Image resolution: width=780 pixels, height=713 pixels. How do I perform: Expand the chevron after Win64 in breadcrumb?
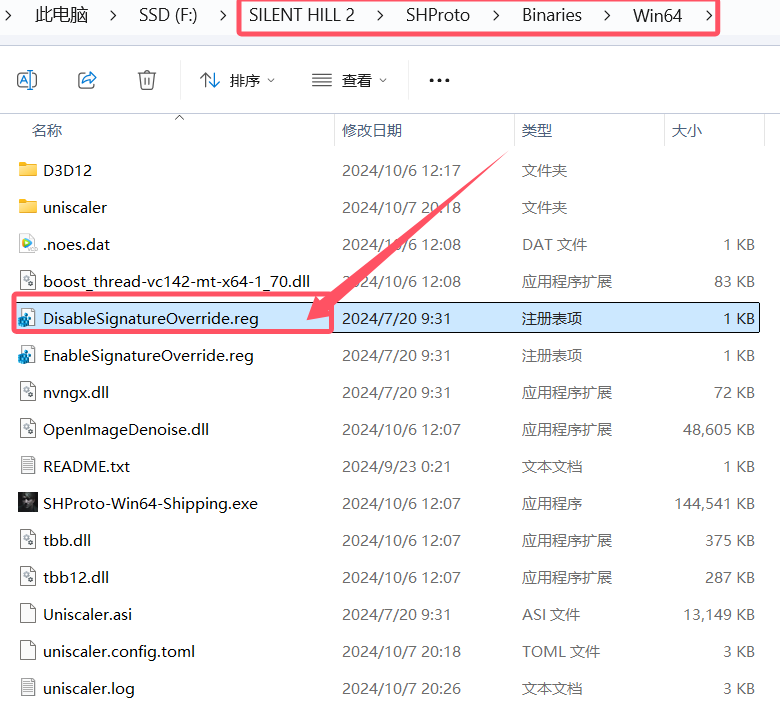(709, 16)
